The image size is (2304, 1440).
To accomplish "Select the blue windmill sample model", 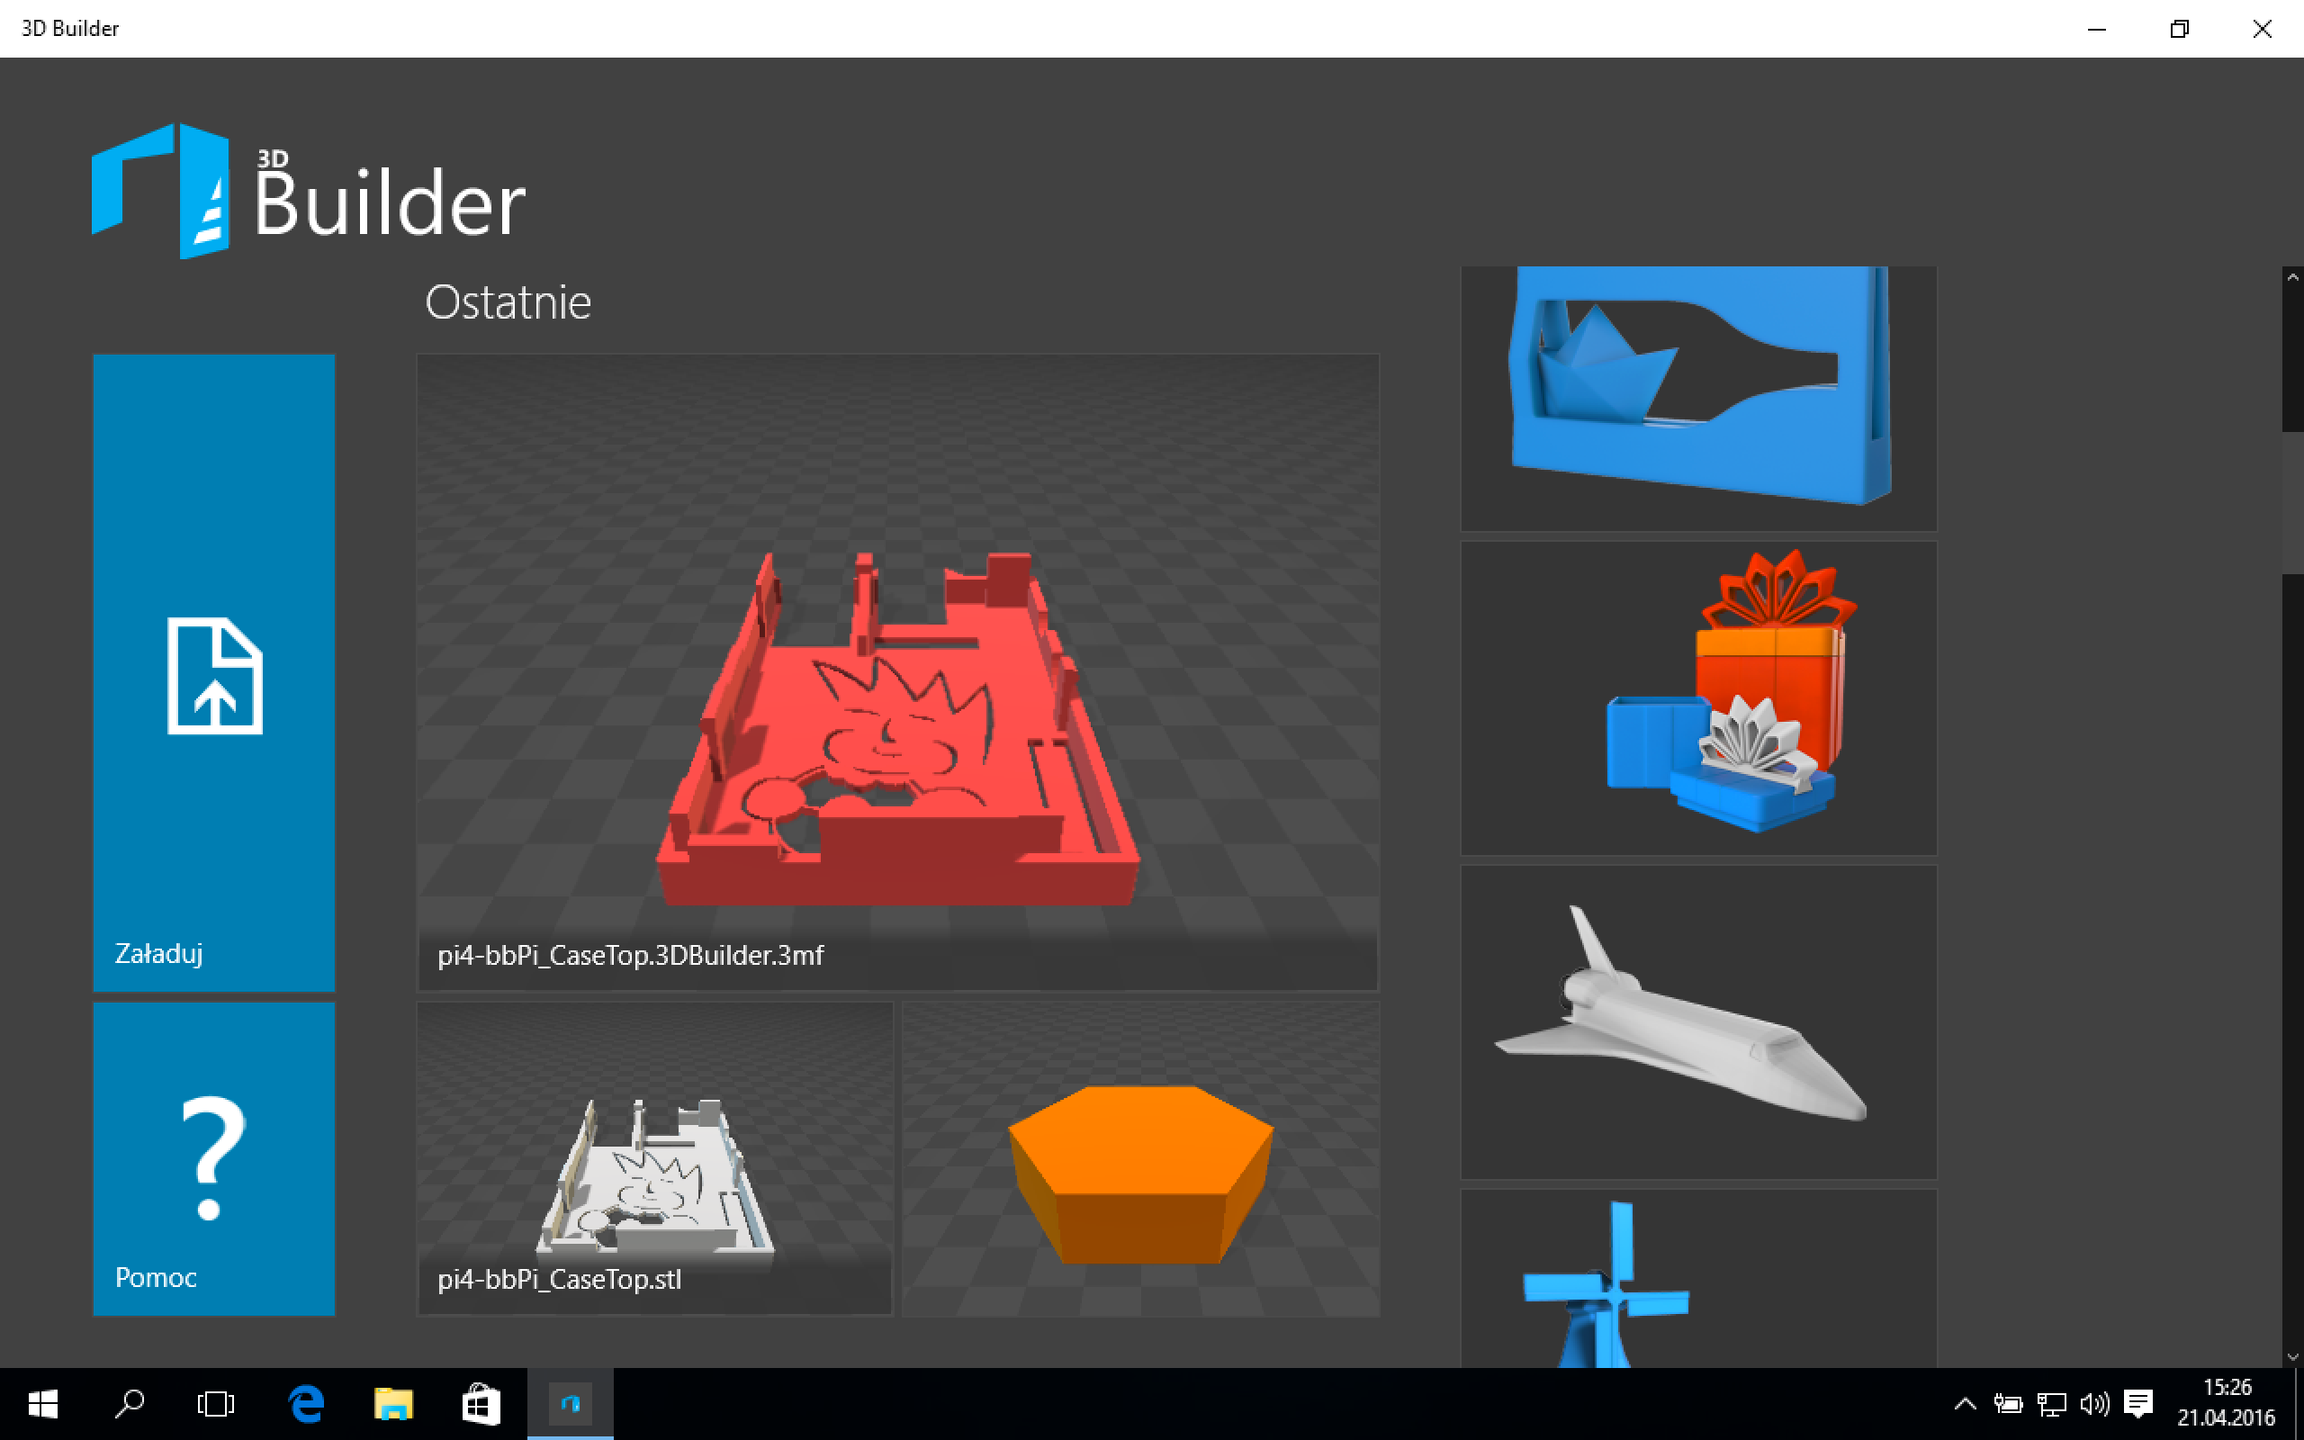I will [1699, 1278].
